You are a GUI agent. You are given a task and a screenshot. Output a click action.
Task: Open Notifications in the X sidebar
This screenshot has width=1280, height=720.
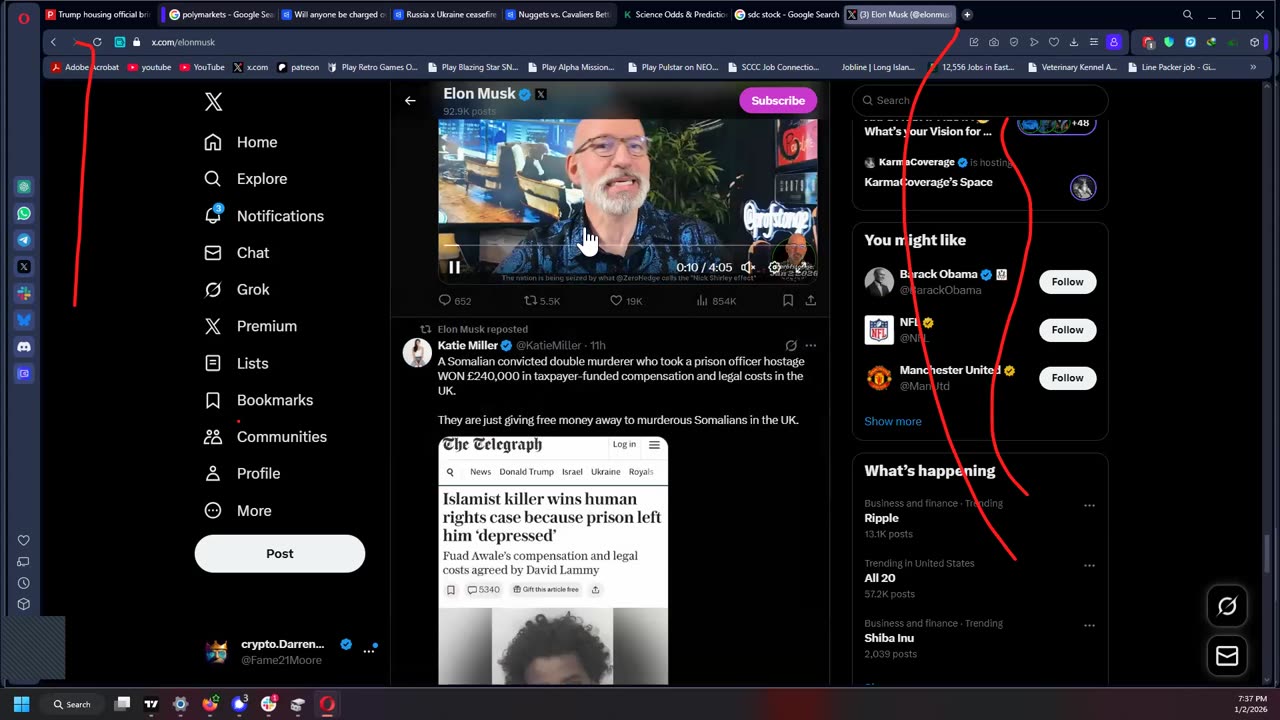[x=264, y=216]
